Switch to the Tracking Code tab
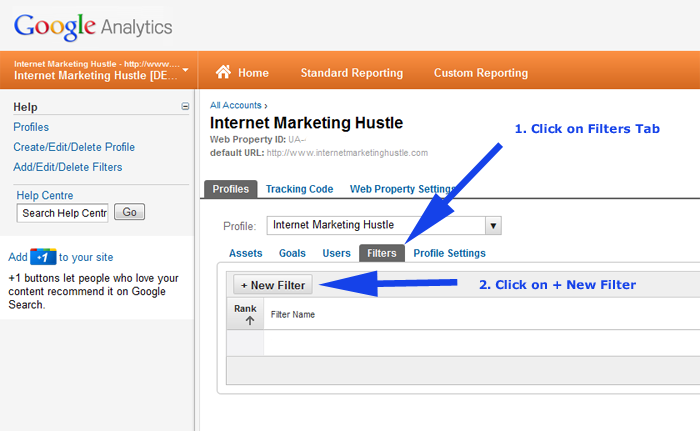 (300, 189)
